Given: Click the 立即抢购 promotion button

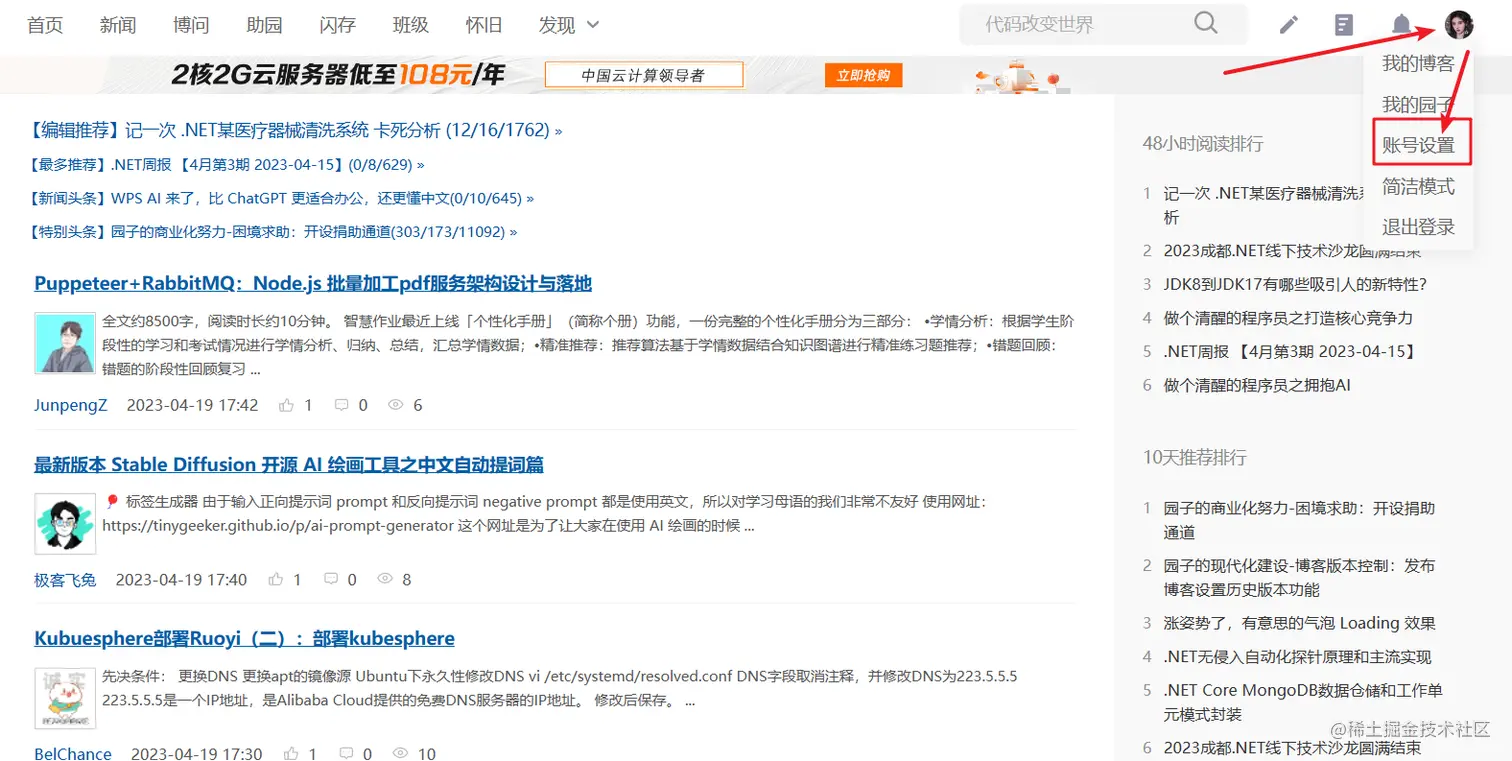Looking at the screenshot, I should point(862,74).
